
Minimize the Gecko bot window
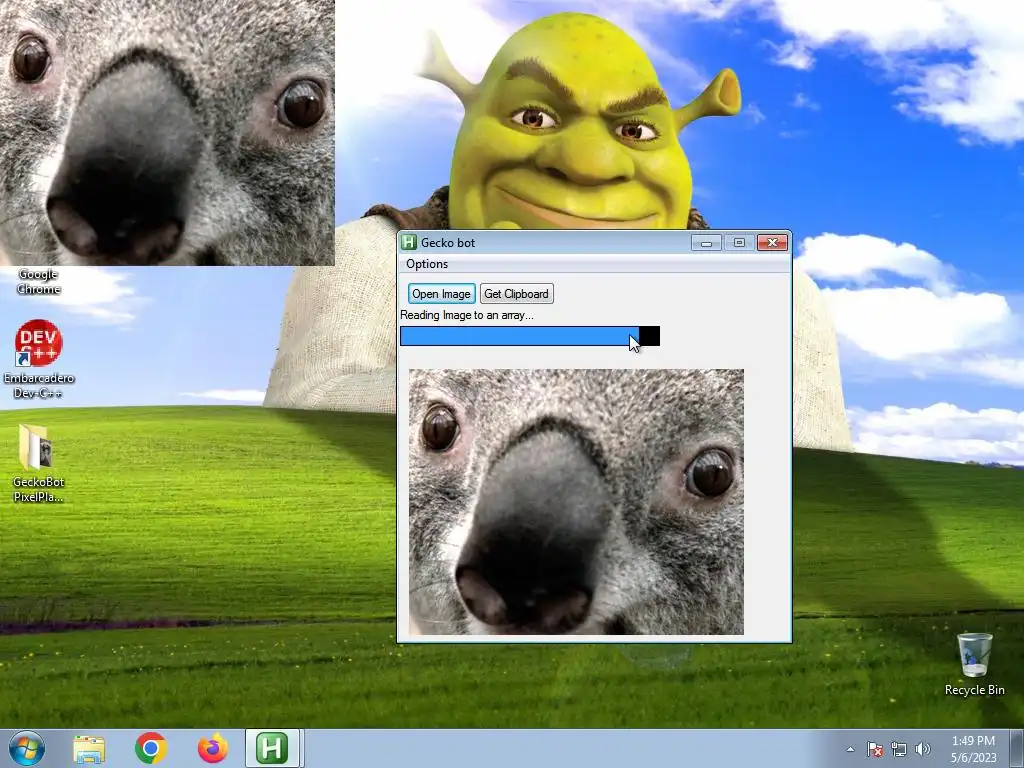[x=706, y=242]
